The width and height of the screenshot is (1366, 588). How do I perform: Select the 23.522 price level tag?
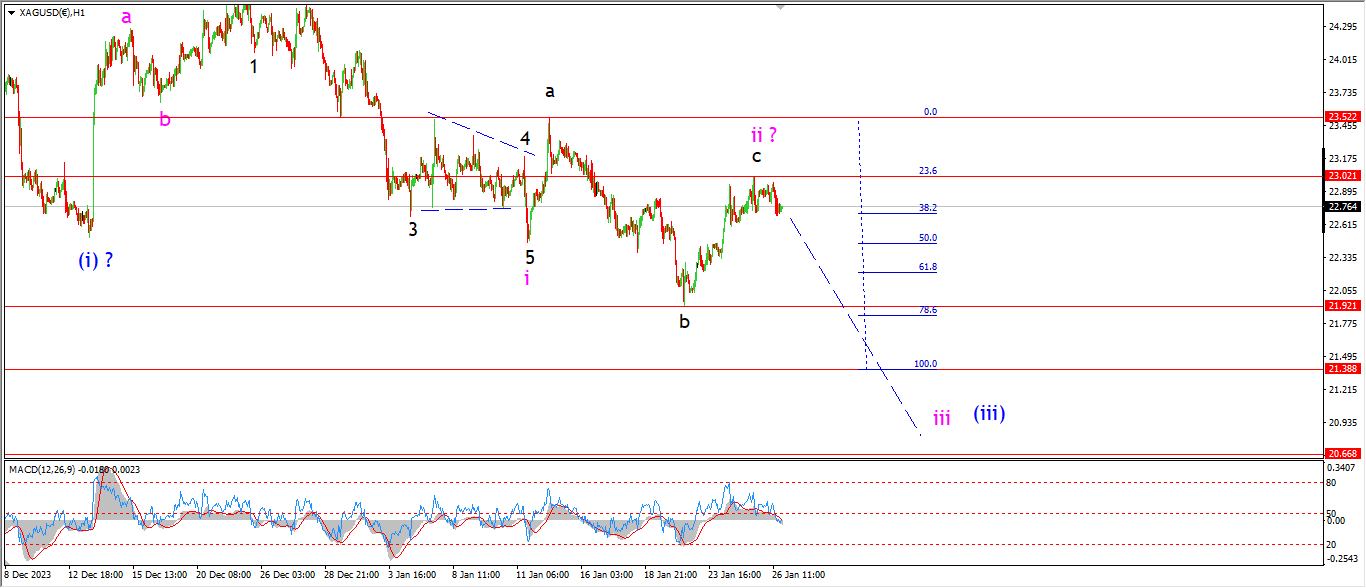pos(1342,117)
